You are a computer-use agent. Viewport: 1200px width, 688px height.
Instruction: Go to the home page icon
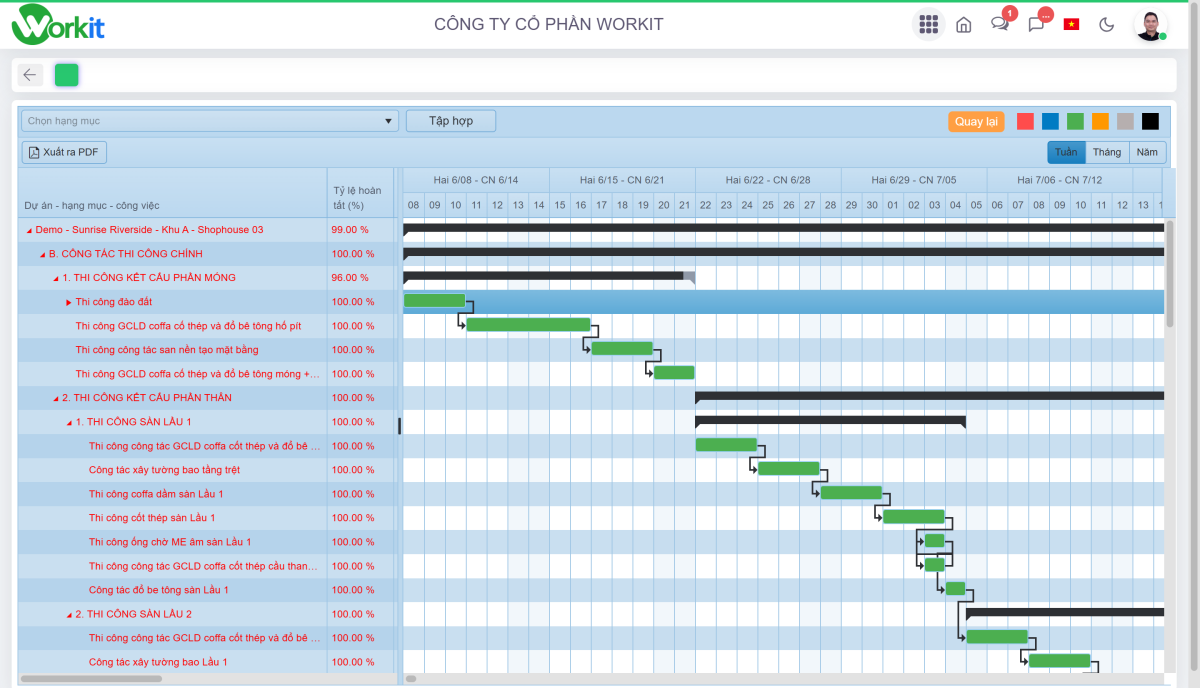coord(964,25)
